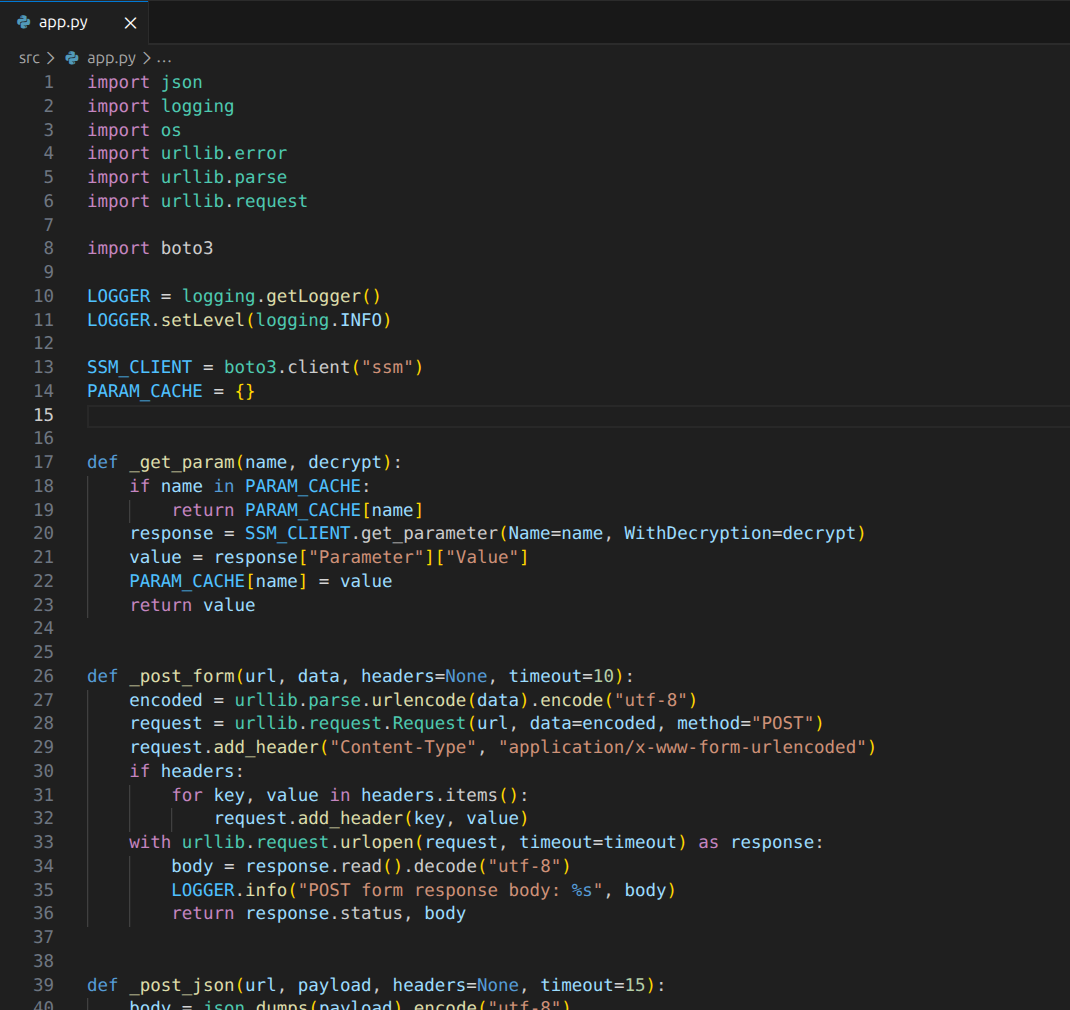
Task: Place cursor on empty line 15
Action: pyautogui.click(x=578, y=416)
